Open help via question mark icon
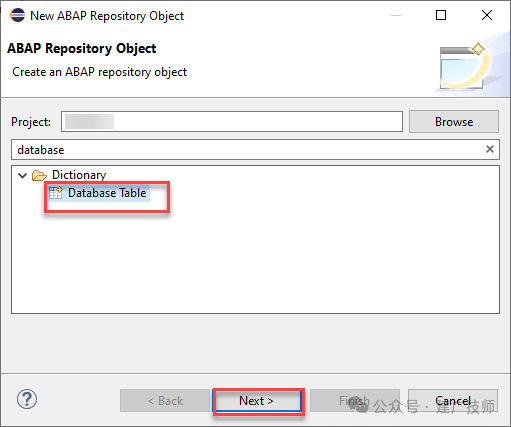 27,399
